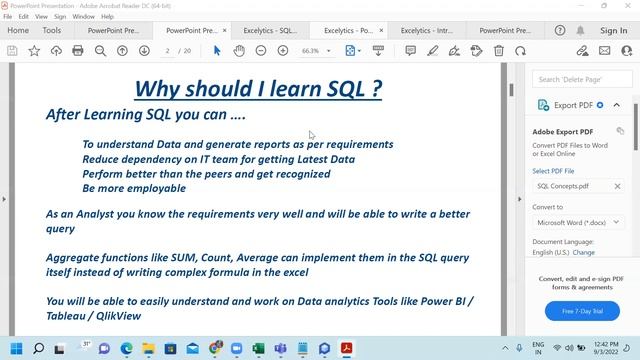Open the zoom percentage dropdown

point(329,51)
